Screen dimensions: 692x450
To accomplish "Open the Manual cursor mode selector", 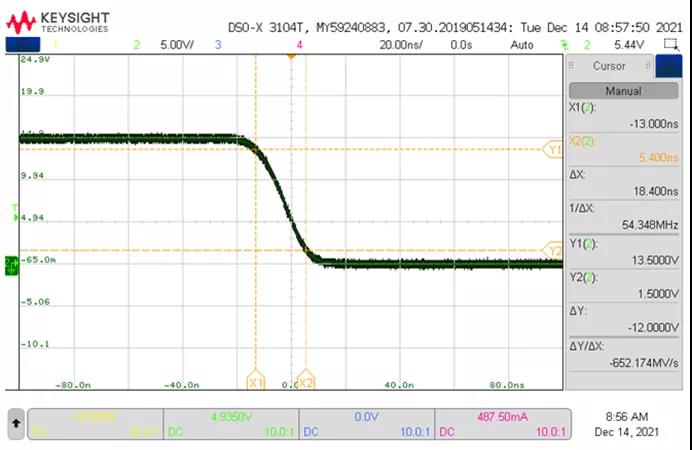I will 623,91.
